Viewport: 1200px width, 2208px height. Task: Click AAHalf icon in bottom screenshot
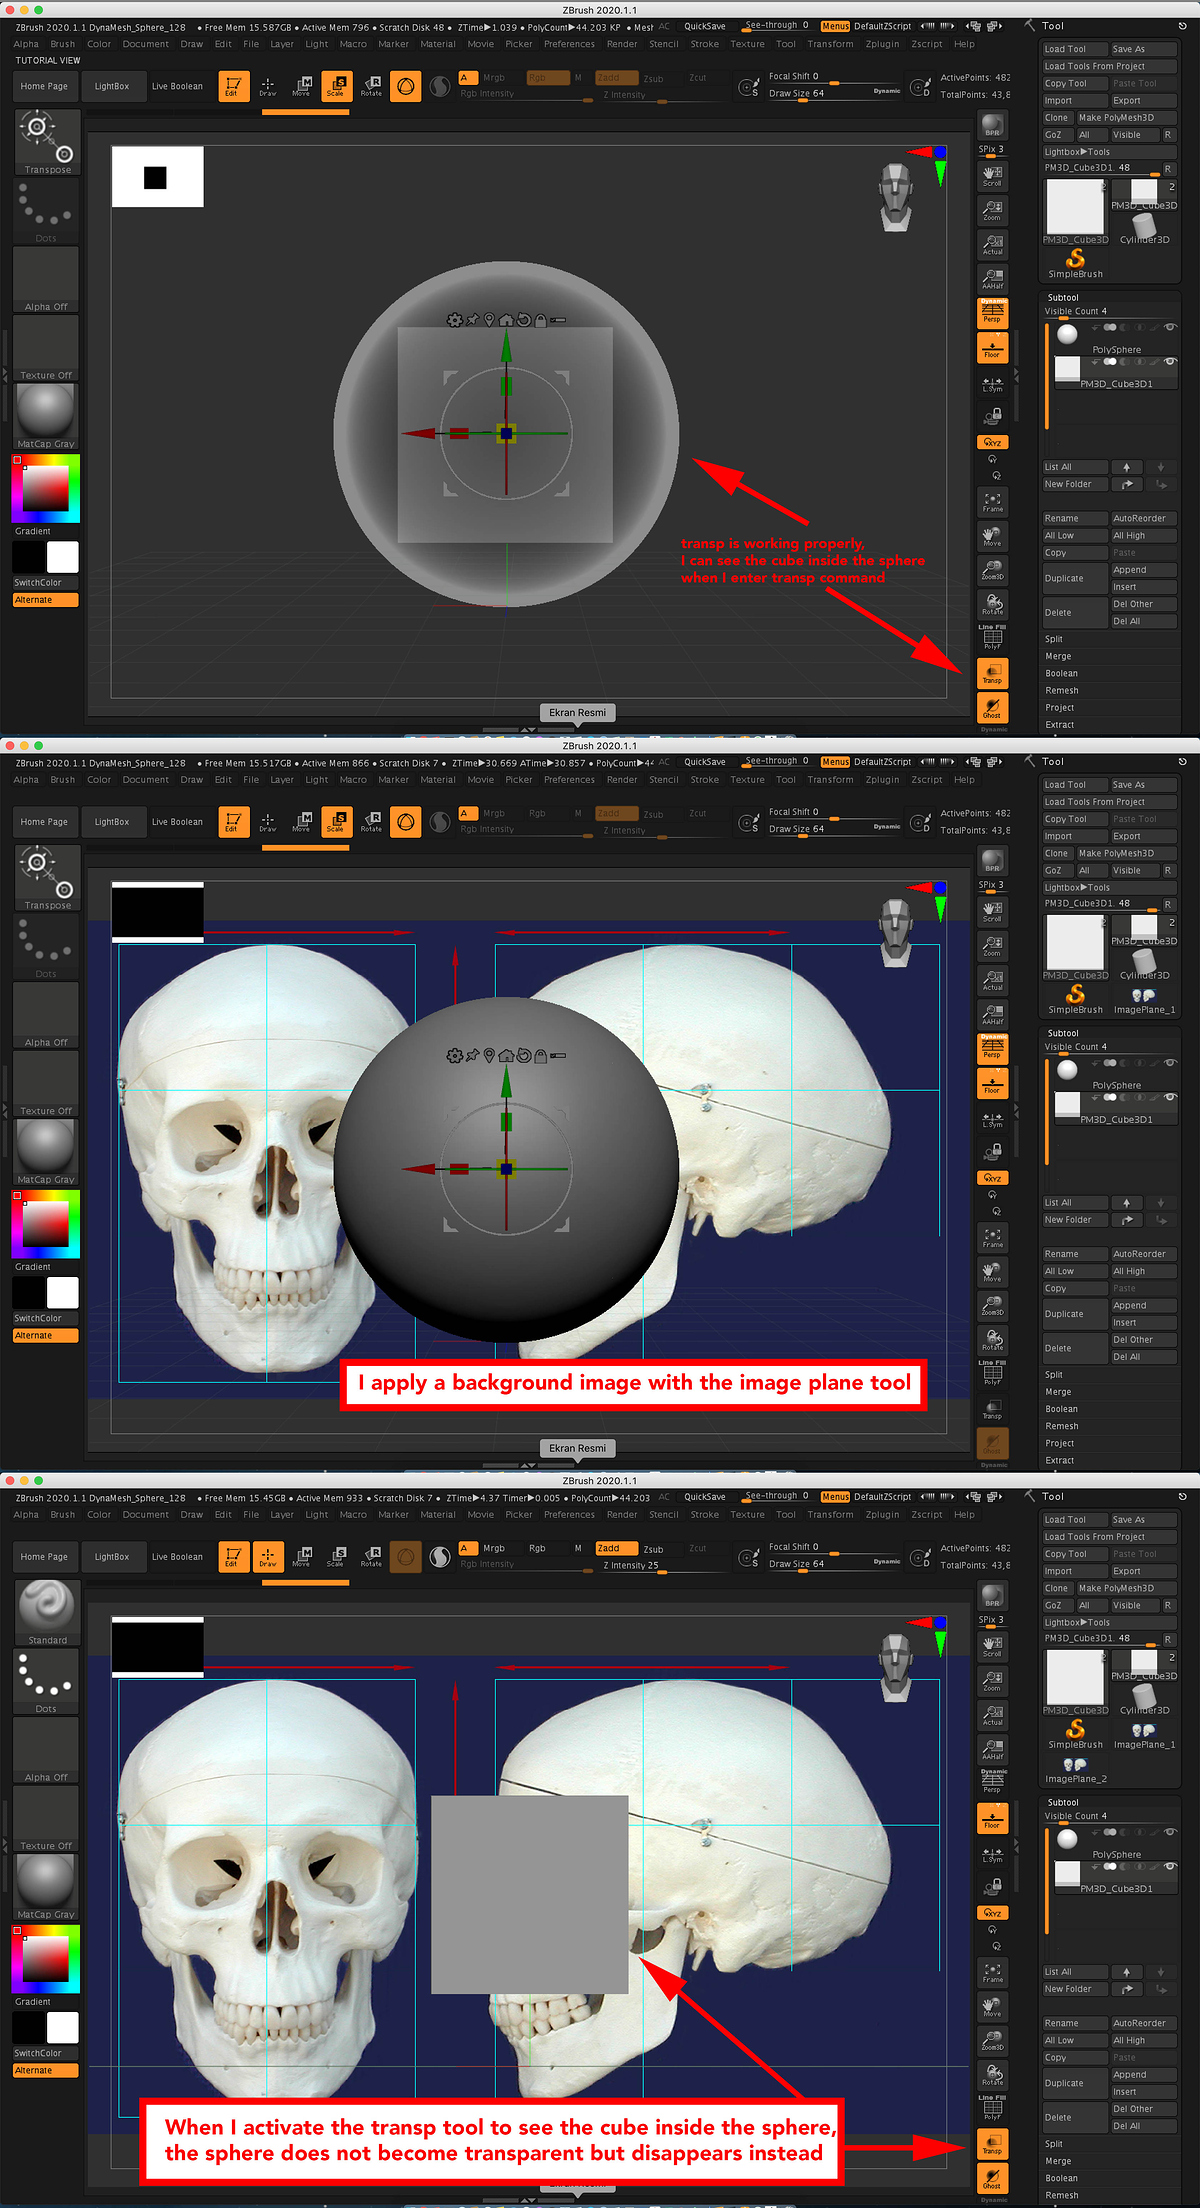click(992, 1749)
